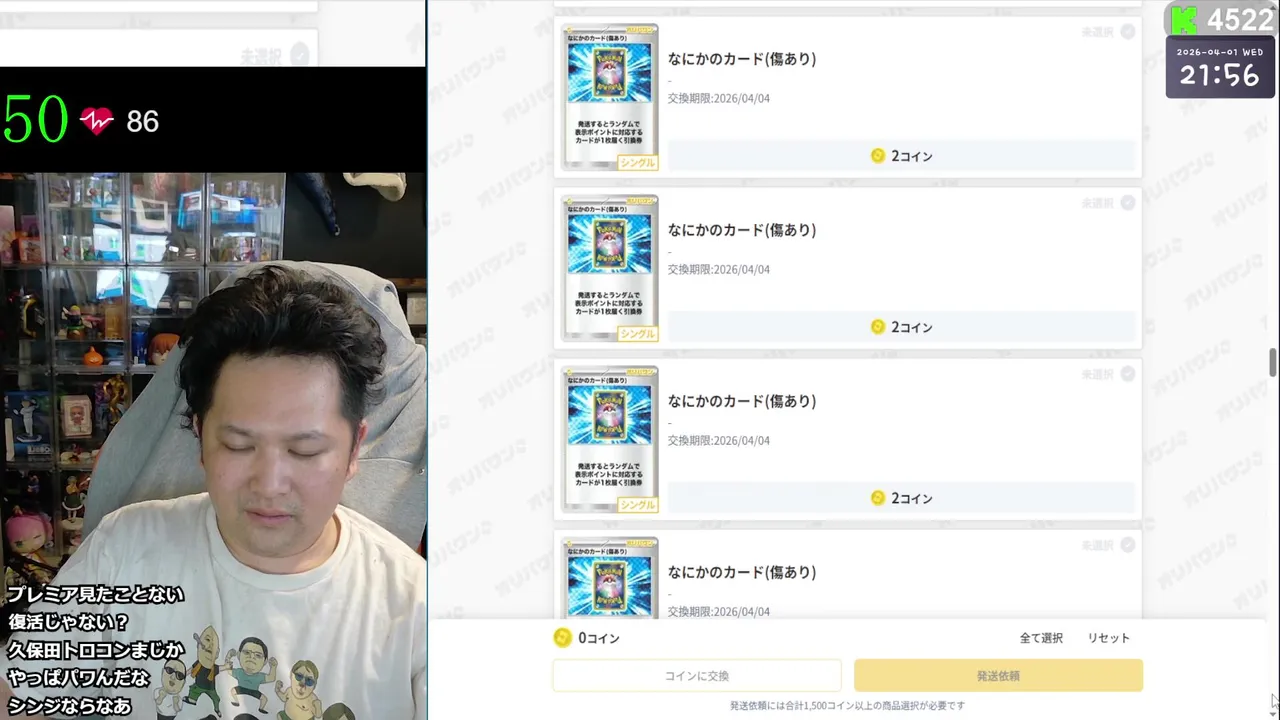Click the green K logo beside 4522
This screenshot has width=1280, height=720.
coord(1184,19)
